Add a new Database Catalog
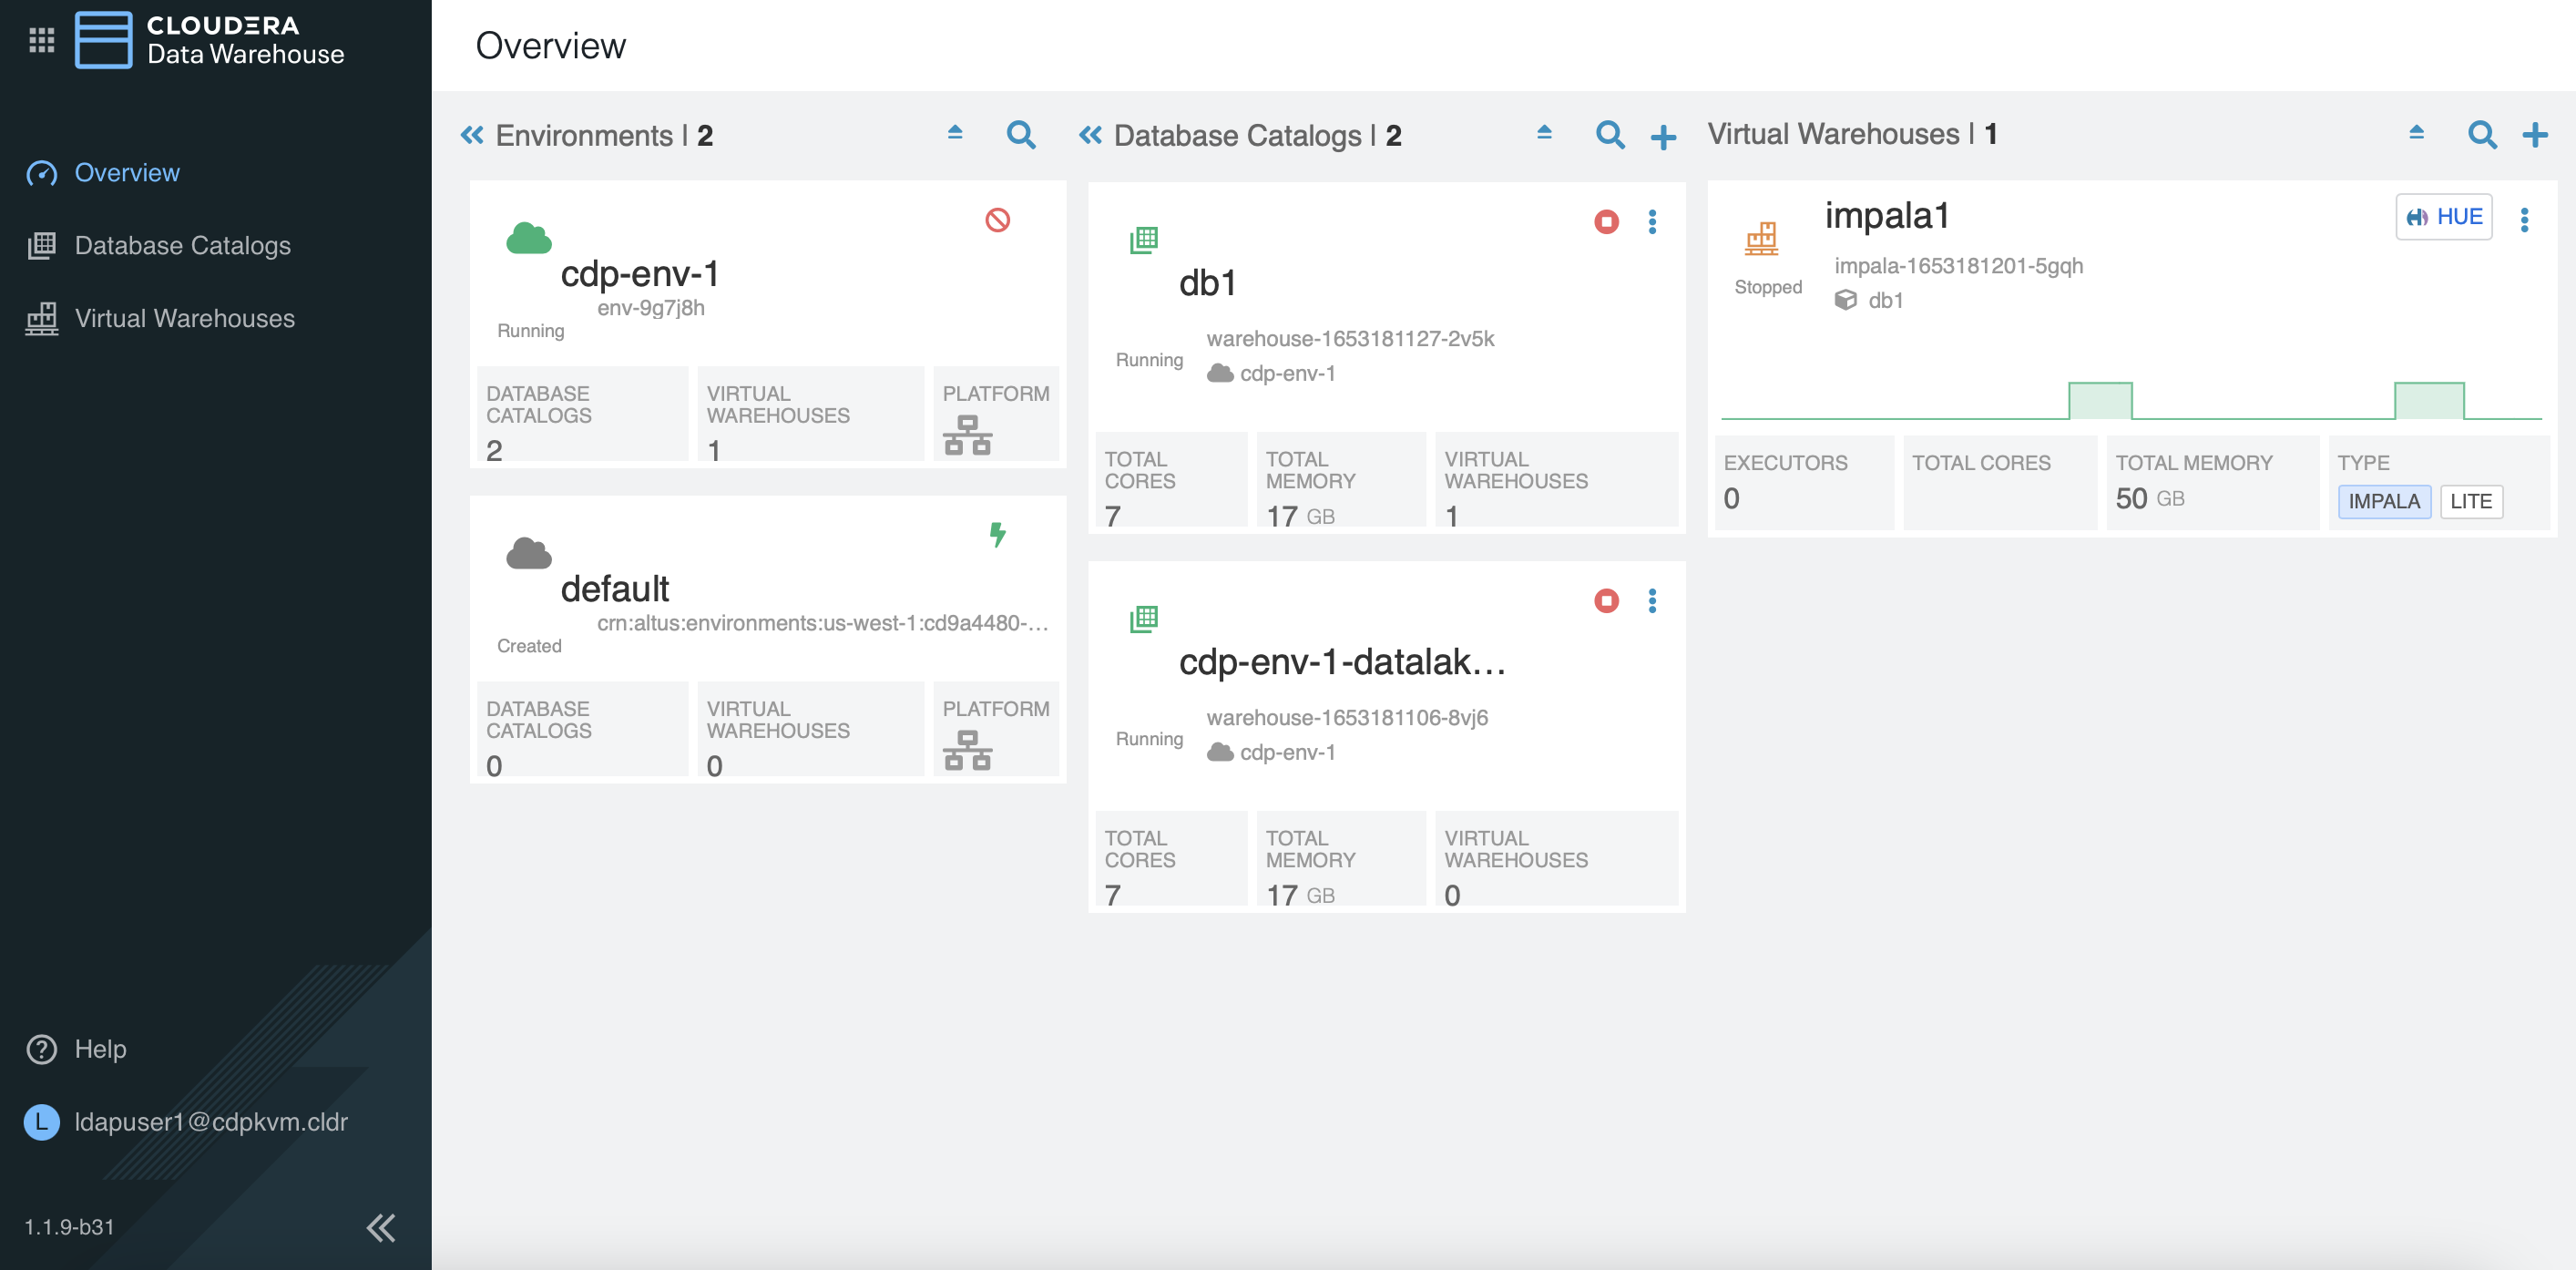The width and height of the screenshot is (2576, 1270). 1663,137
